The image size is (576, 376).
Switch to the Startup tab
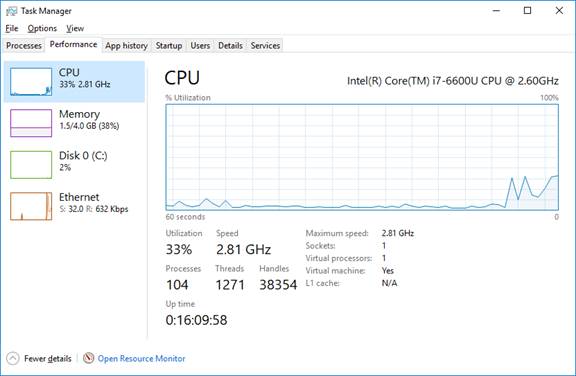click(x=169, y=46)
